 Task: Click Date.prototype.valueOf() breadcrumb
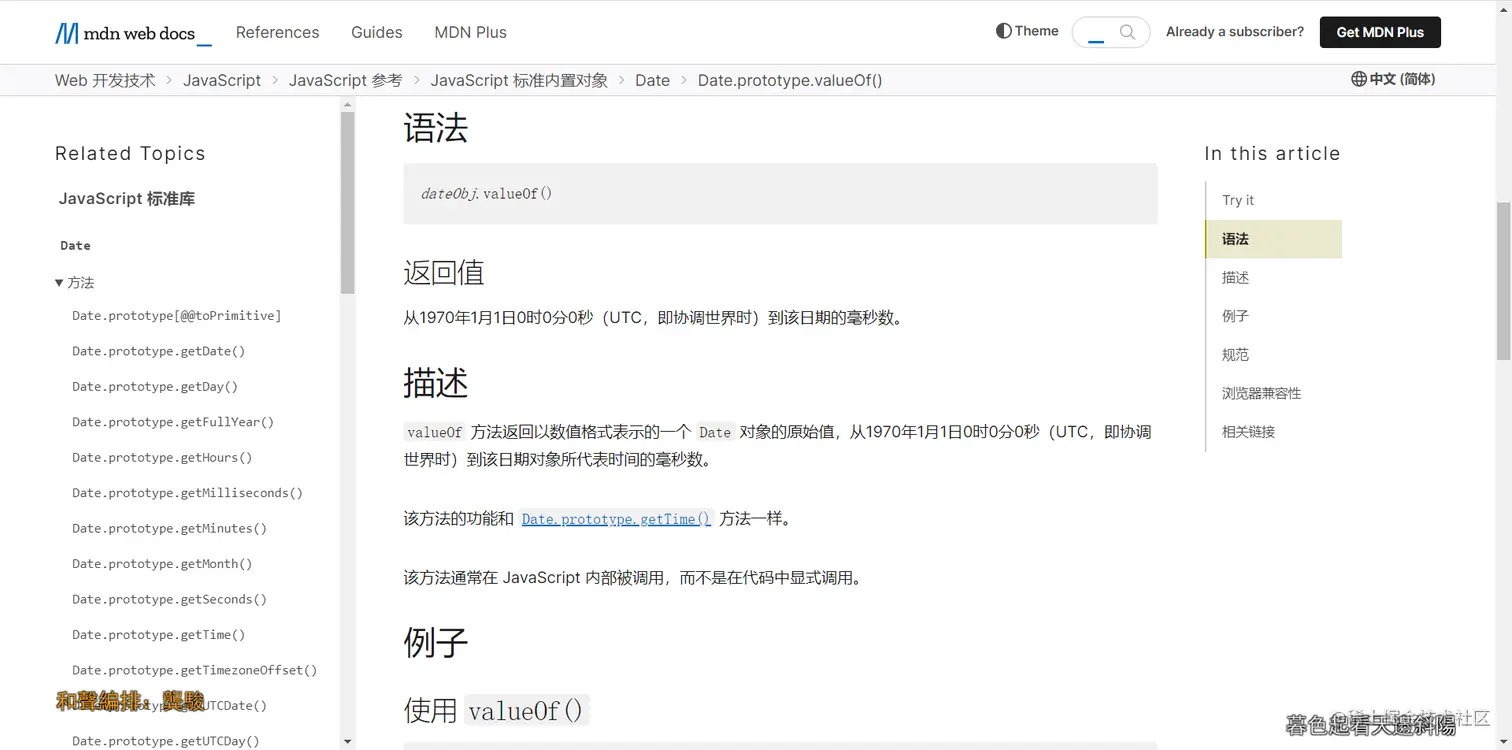point(790,80)
